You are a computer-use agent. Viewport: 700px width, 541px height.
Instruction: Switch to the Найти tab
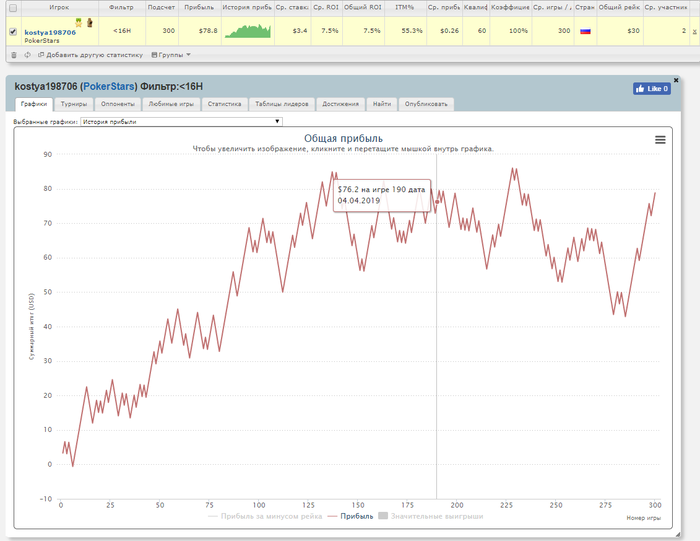coord(382,104)
